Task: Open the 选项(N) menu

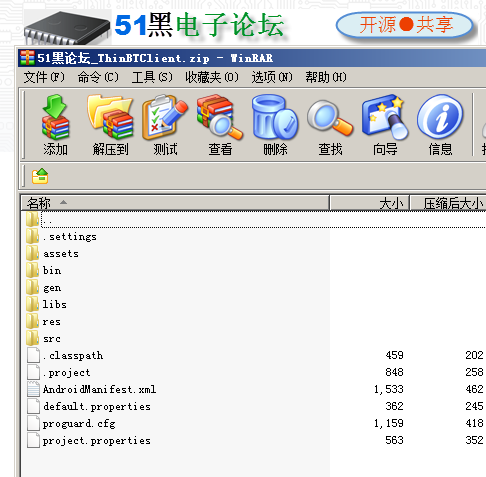Action: pyautogui.click(x=272, y=77)
